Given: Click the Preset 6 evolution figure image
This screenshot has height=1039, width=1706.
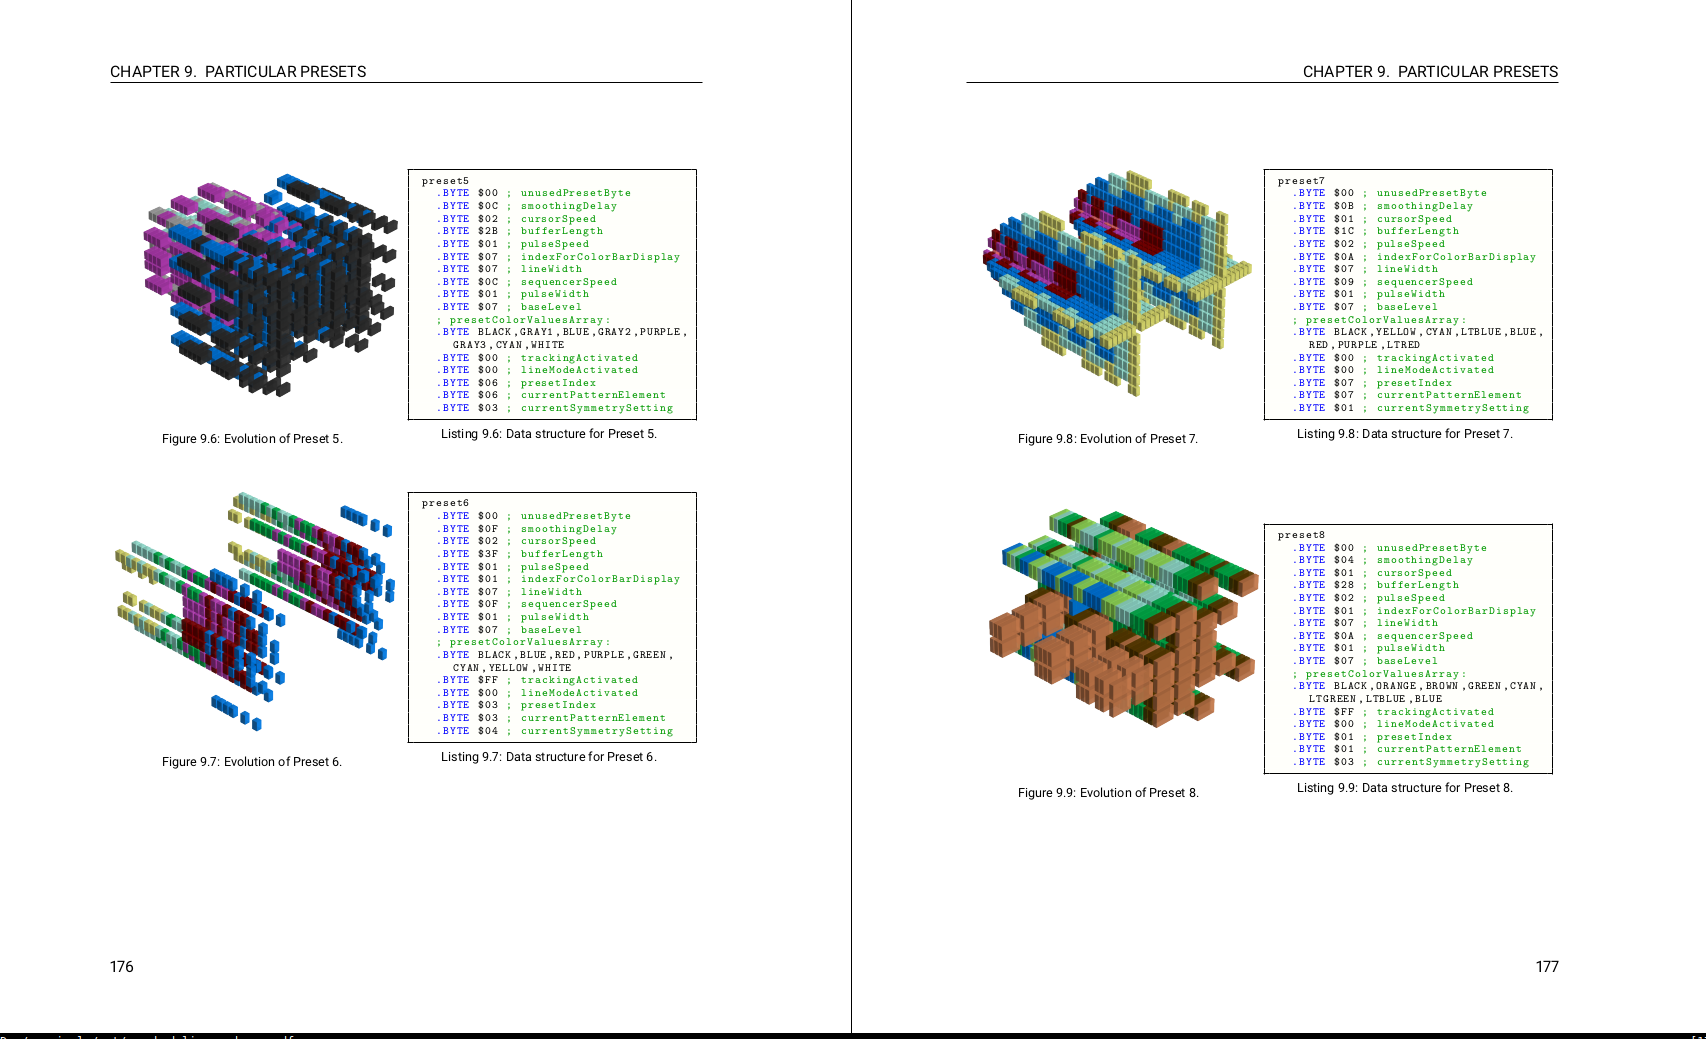Looking at the screenshot, I should click(x=255, y=610).
